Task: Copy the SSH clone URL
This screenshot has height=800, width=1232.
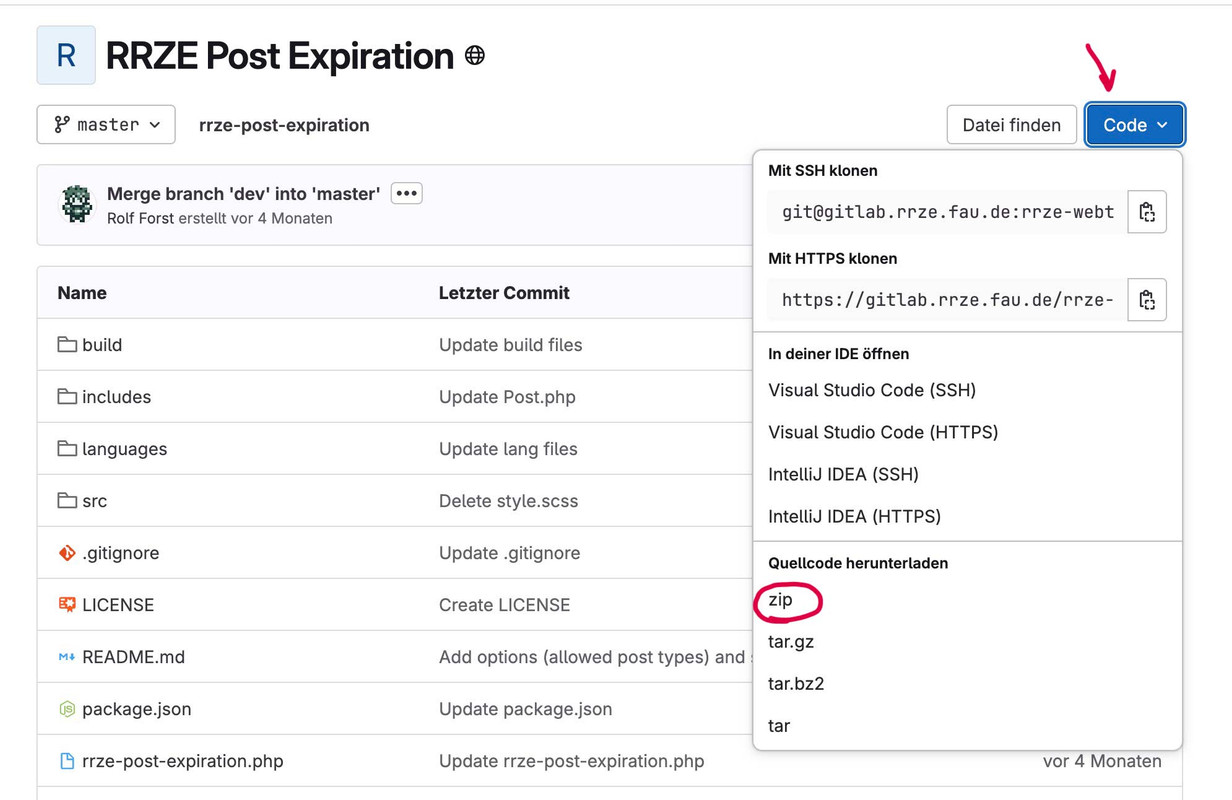Action: tap(1147, 212)
